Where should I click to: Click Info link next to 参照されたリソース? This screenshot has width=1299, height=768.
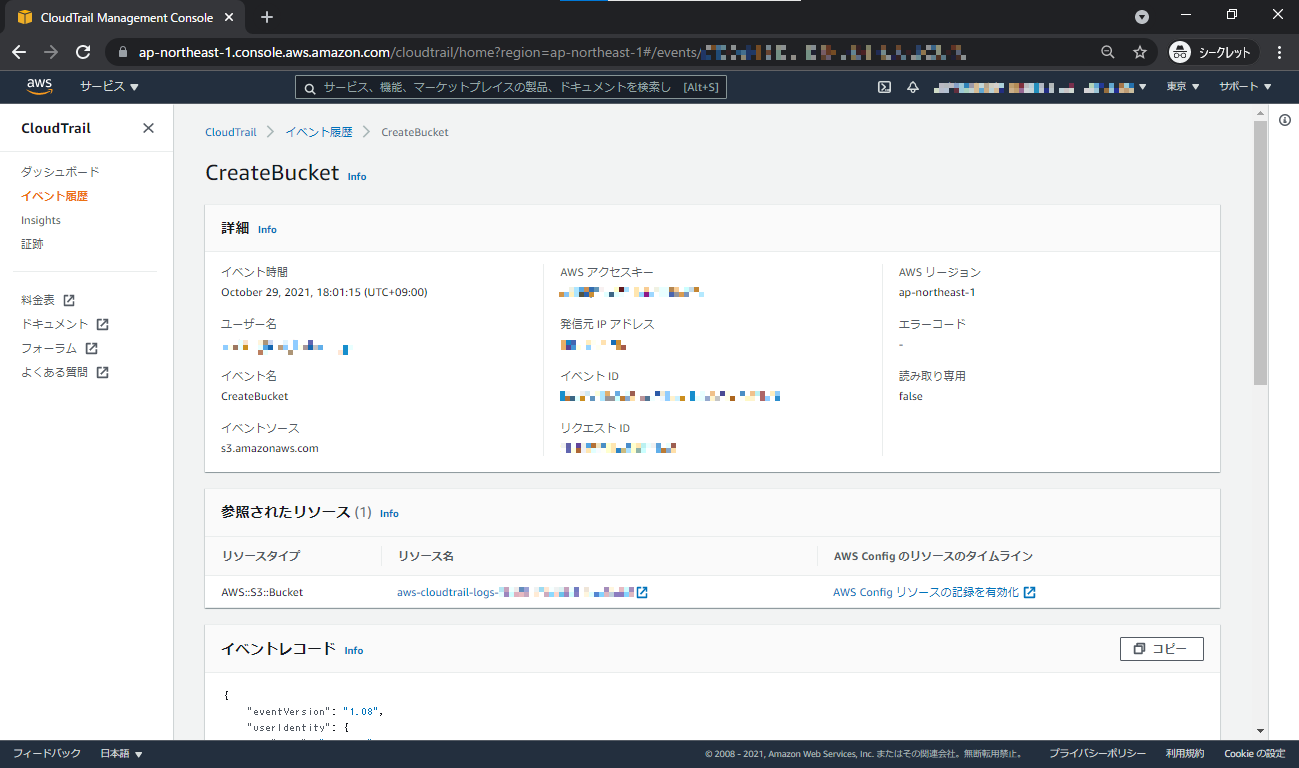tap(389, 513)
